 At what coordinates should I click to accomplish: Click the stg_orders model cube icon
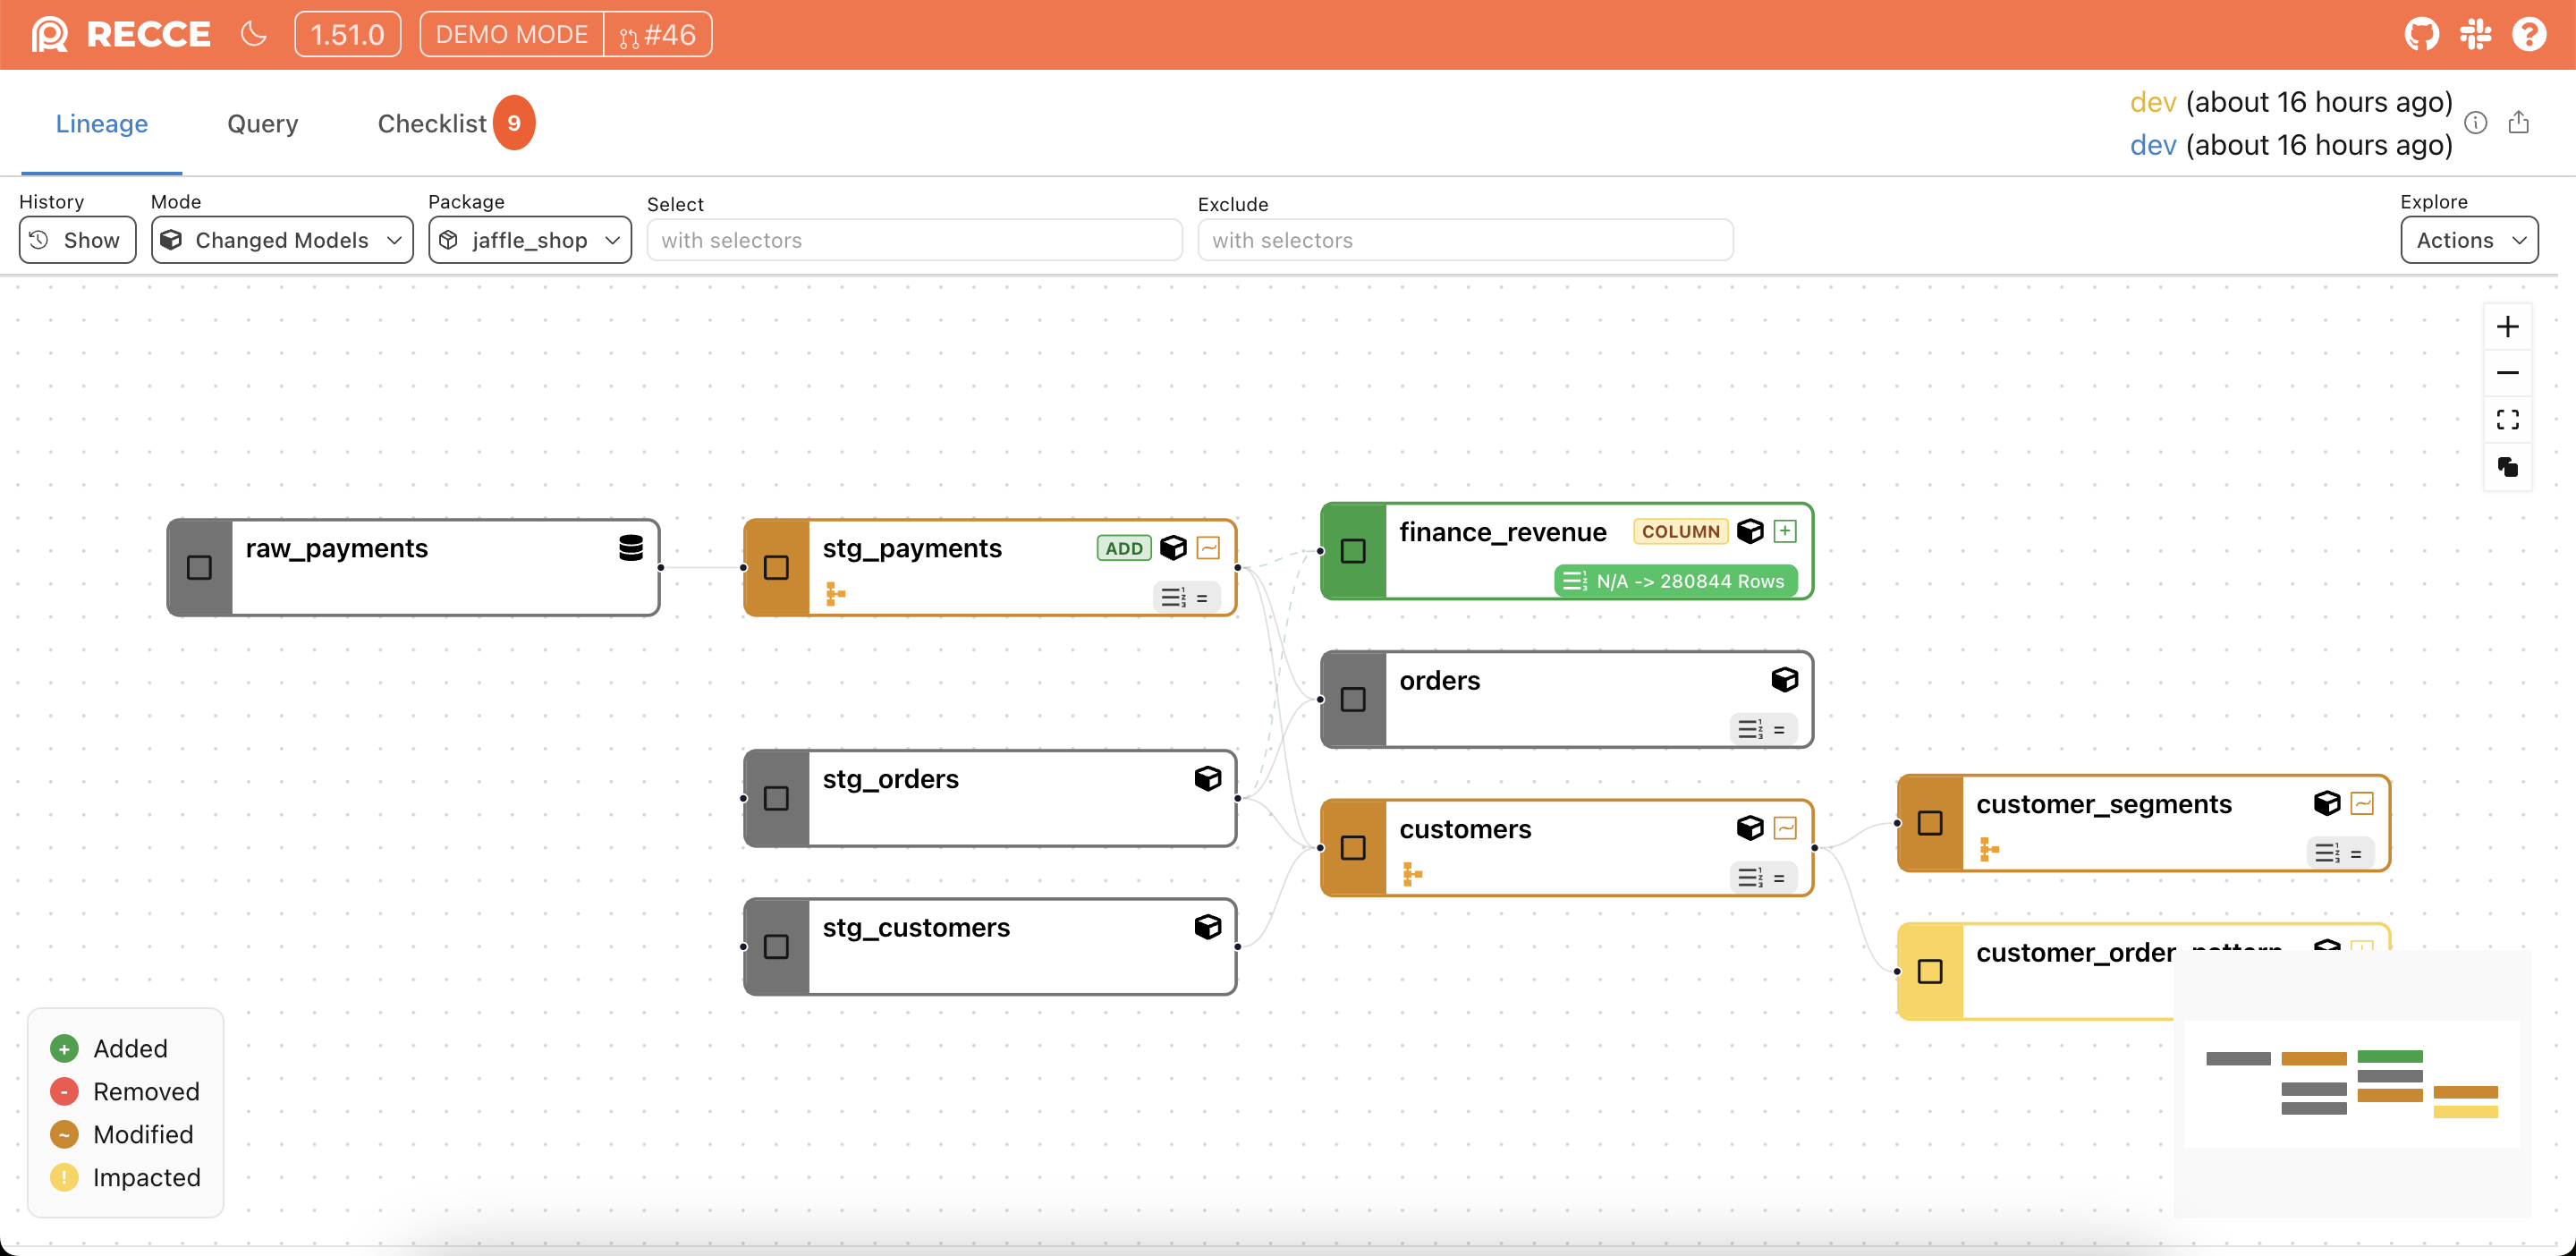[1208, 779]
